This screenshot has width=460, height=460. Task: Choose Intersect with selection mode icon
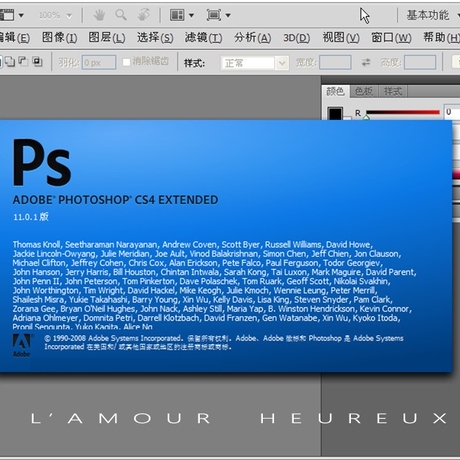click(37, 62)
